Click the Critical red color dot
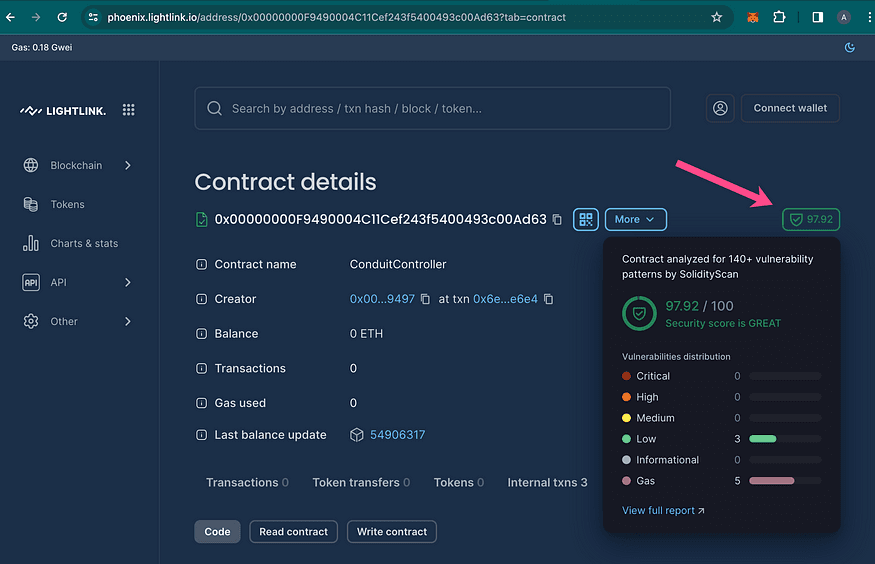This screenshot has height=564, width=875. tap(626, 376)
